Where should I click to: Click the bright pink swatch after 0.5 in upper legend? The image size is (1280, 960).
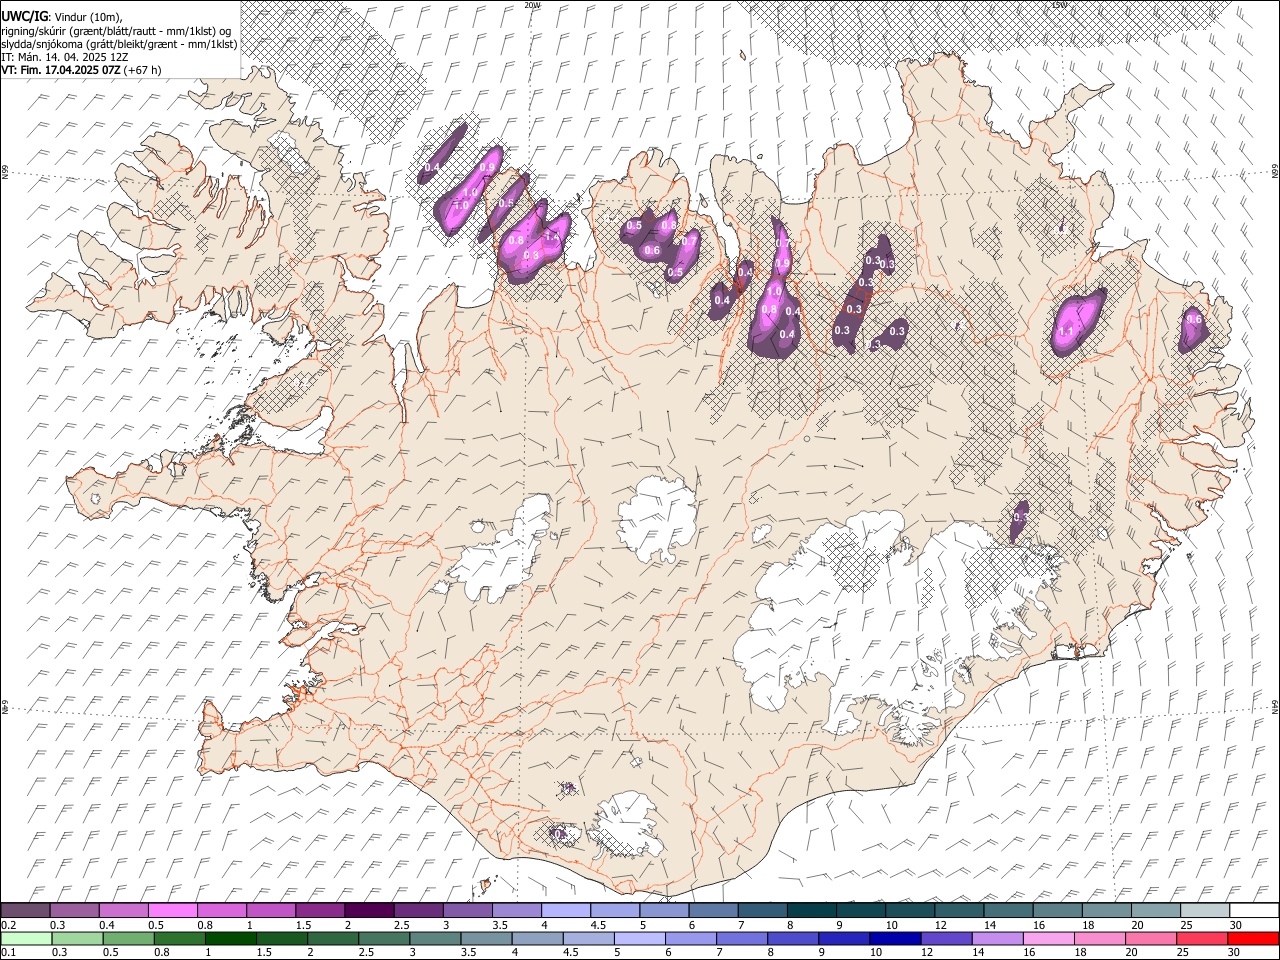click(172, 911)
